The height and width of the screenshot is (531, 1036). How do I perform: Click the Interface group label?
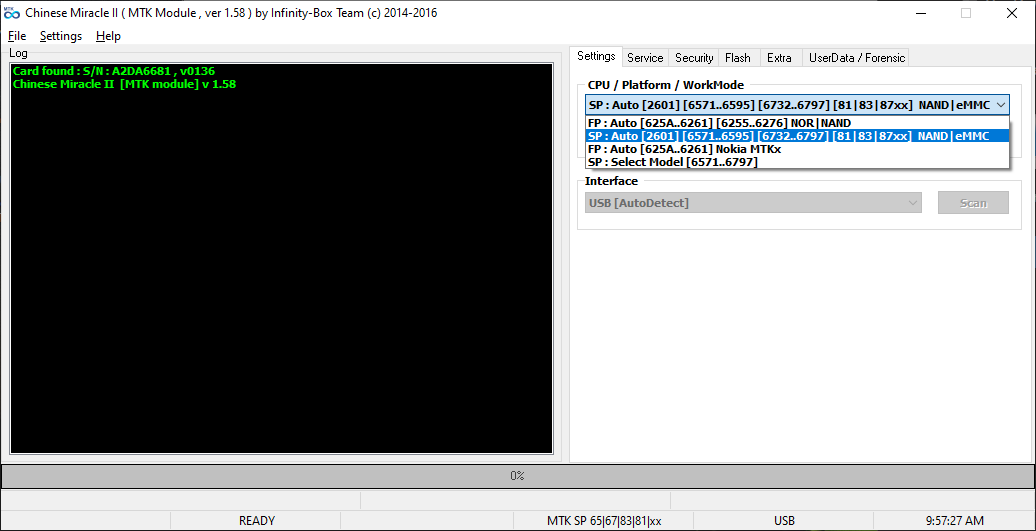pos(611,181)
